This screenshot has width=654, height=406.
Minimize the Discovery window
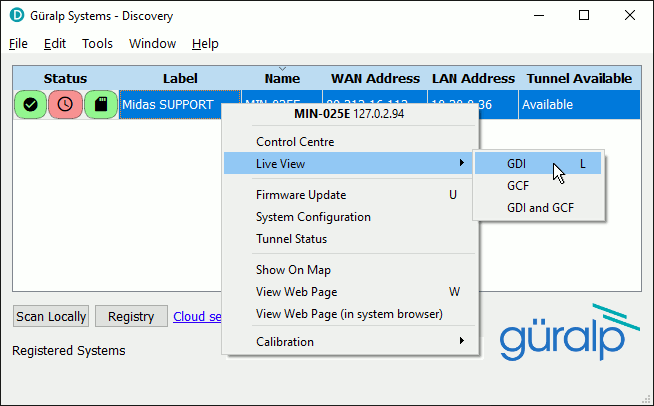pos(539,15)
